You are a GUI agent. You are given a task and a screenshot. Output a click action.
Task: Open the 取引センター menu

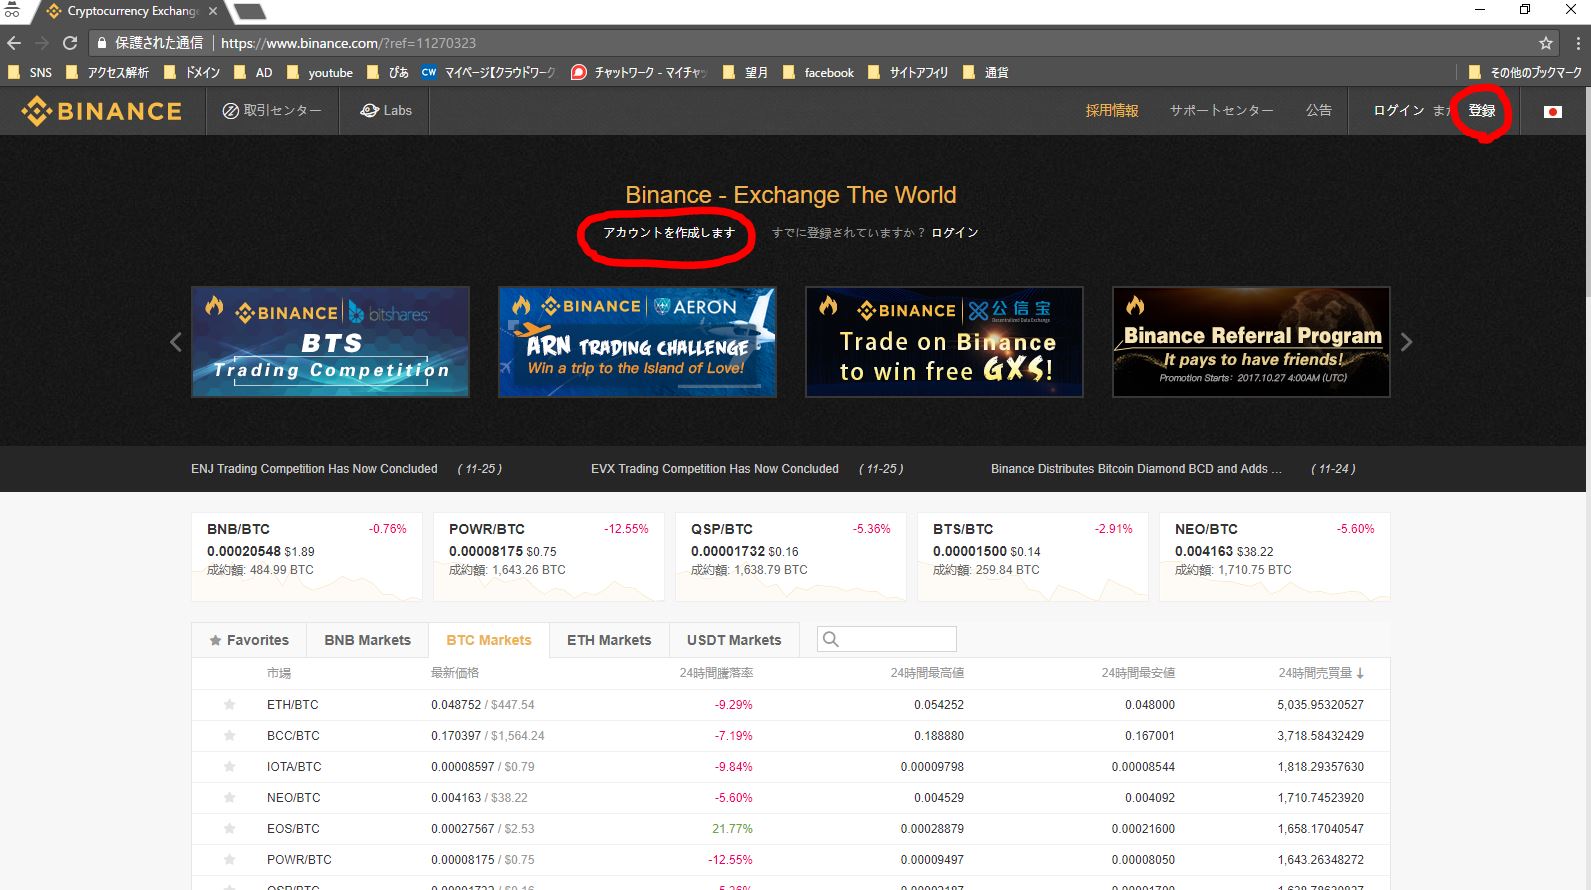[x=272, y=111]
